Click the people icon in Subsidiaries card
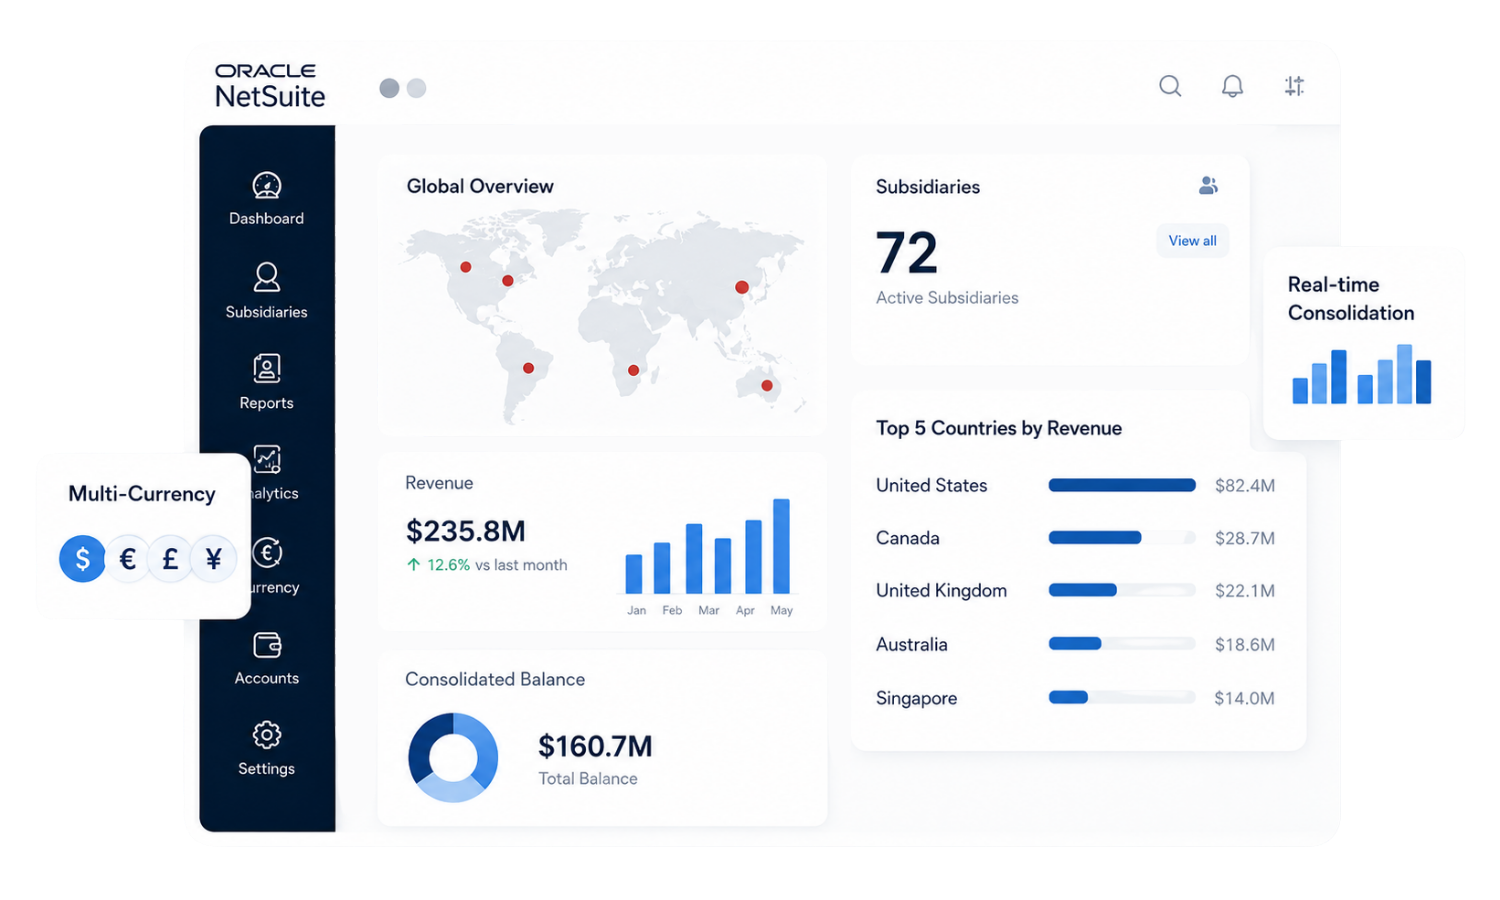Image resolution: width=1500 pixels, height=900 pixels. [1208, 186]
